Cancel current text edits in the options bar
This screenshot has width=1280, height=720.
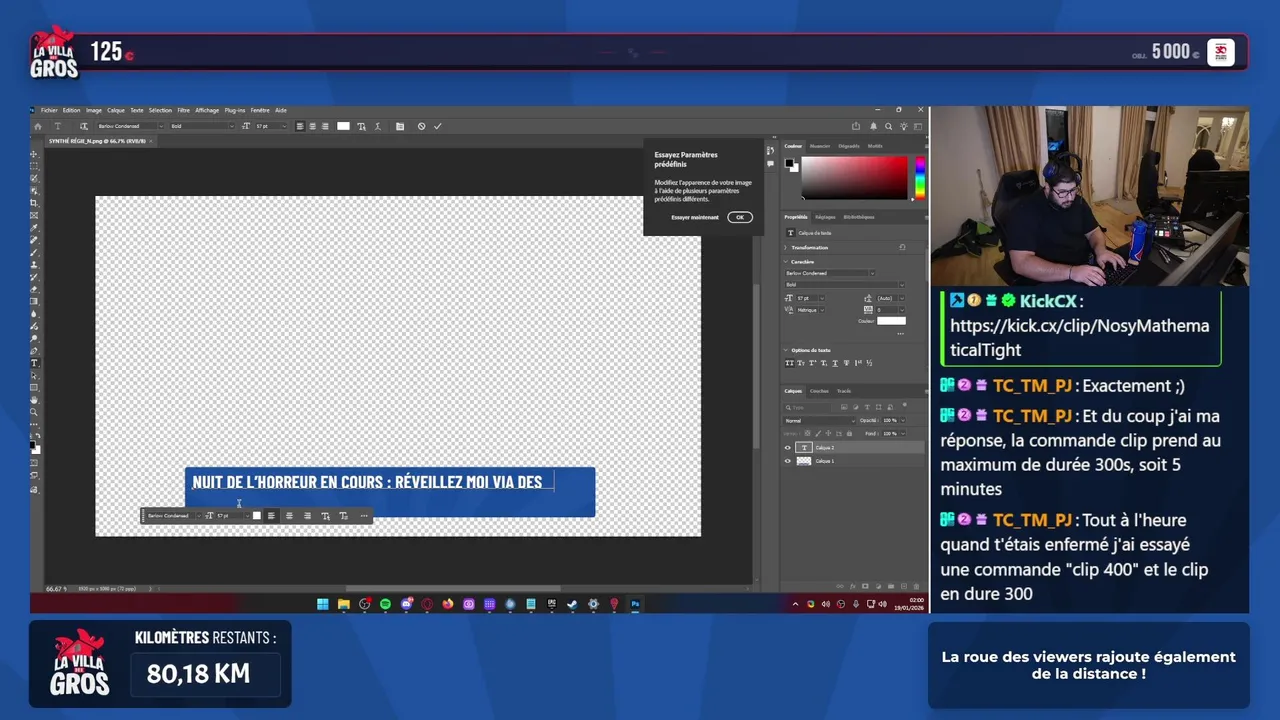tap(422, 126)
